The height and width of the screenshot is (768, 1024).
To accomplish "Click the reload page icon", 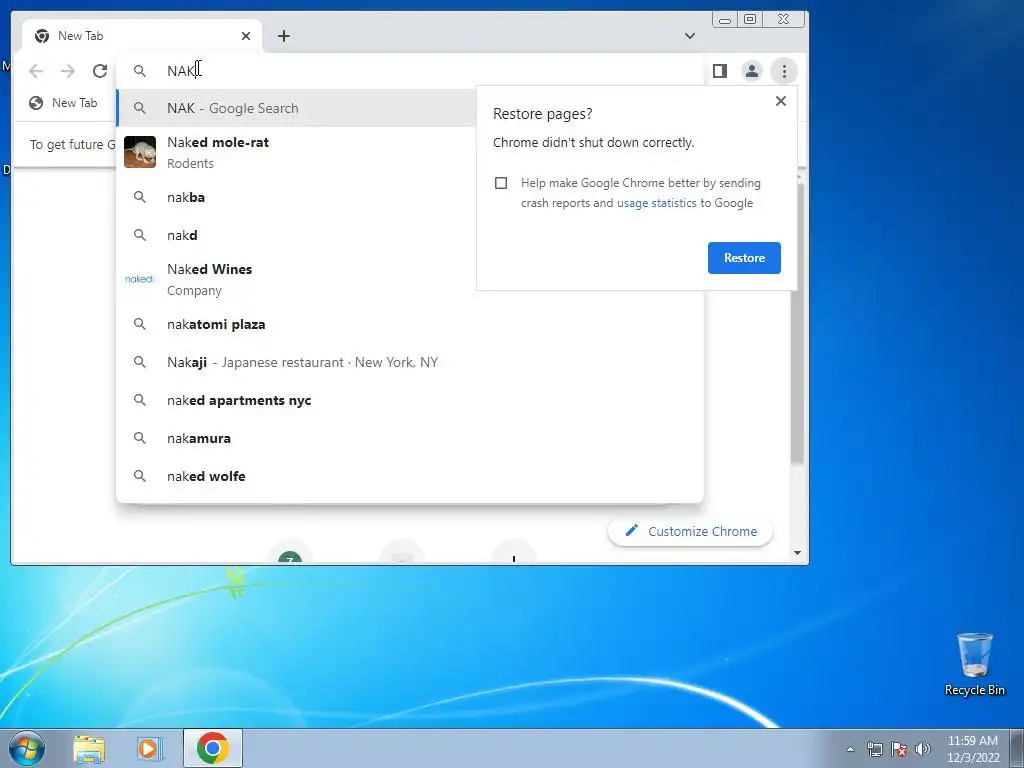I will [x=100, y=71].
